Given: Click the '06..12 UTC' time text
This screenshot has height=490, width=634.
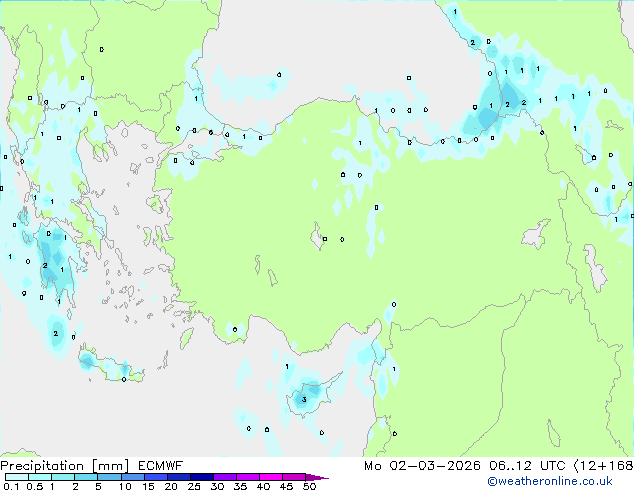Looking at the screenshot, I should 527,466.
